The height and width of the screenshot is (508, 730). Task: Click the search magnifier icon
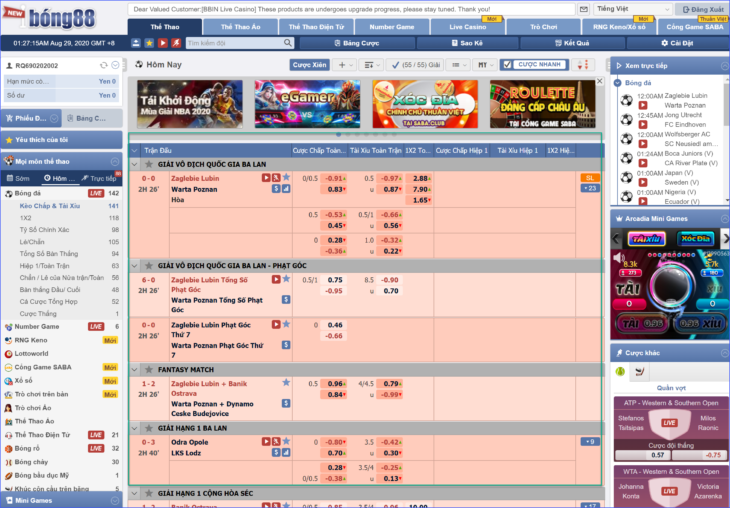click(288, 43)
